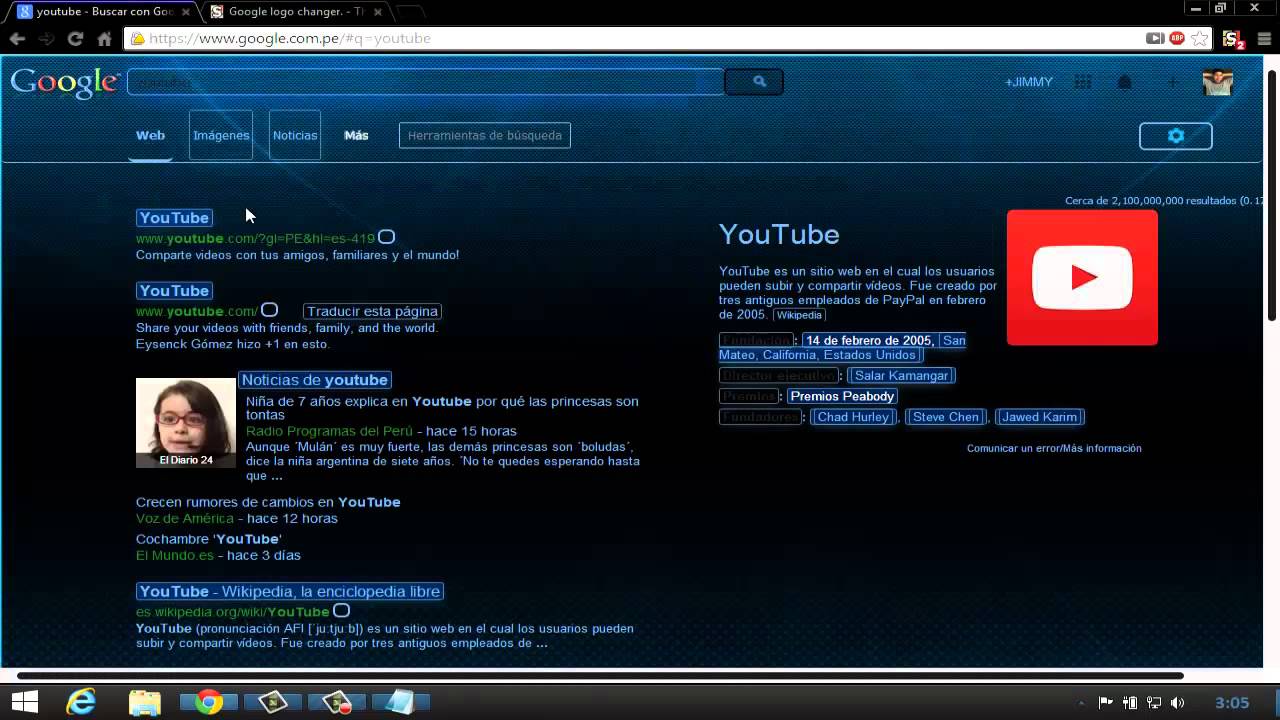Switch to the Imágenes tab

pos(221,135)
